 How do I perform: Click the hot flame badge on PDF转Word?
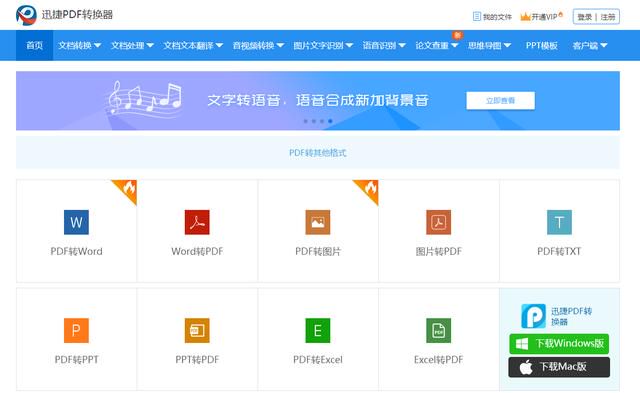[x=127, y=190]
